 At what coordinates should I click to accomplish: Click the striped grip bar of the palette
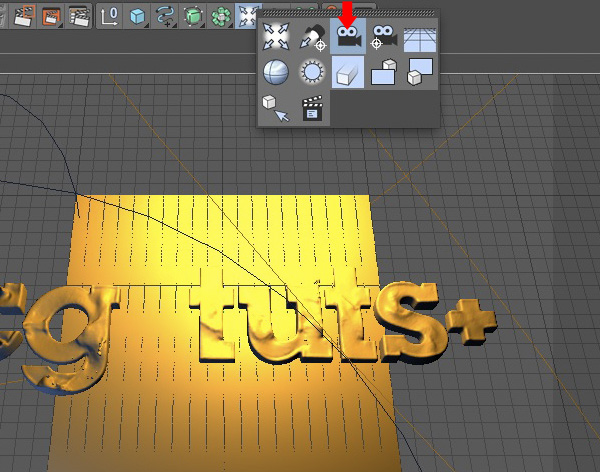tap(348, 13)
